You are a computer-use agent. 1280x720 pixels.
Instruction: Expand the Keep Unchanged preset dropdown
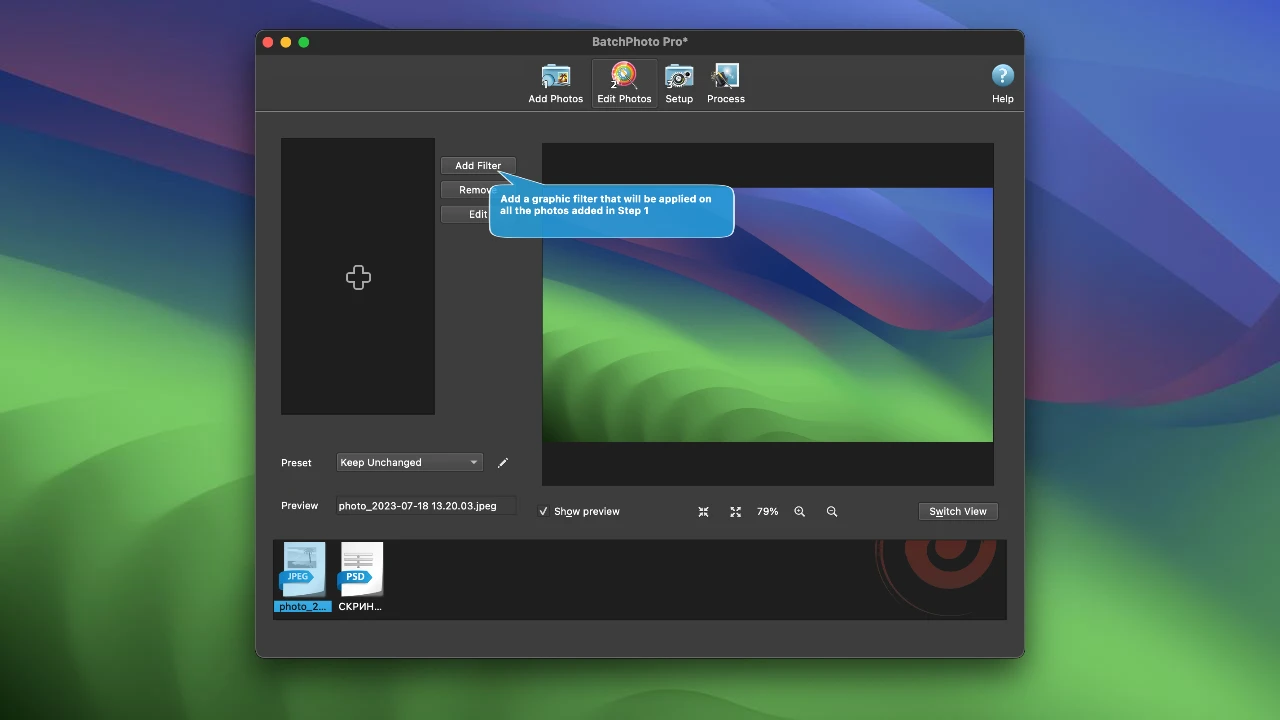coord(409,463)
